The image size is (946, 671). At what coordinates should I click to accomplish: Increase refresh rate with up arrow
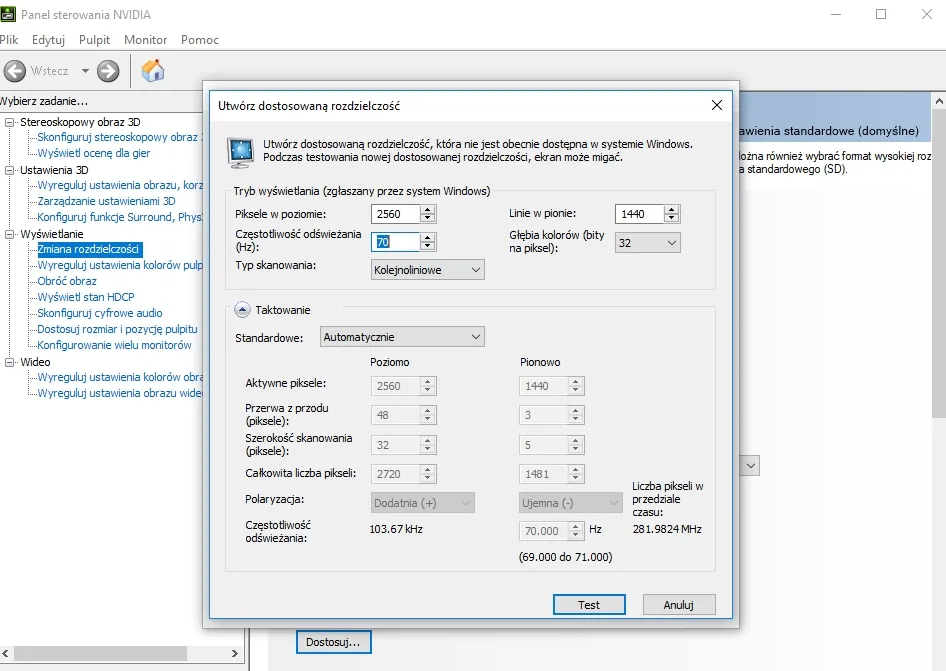coord(428,237)
